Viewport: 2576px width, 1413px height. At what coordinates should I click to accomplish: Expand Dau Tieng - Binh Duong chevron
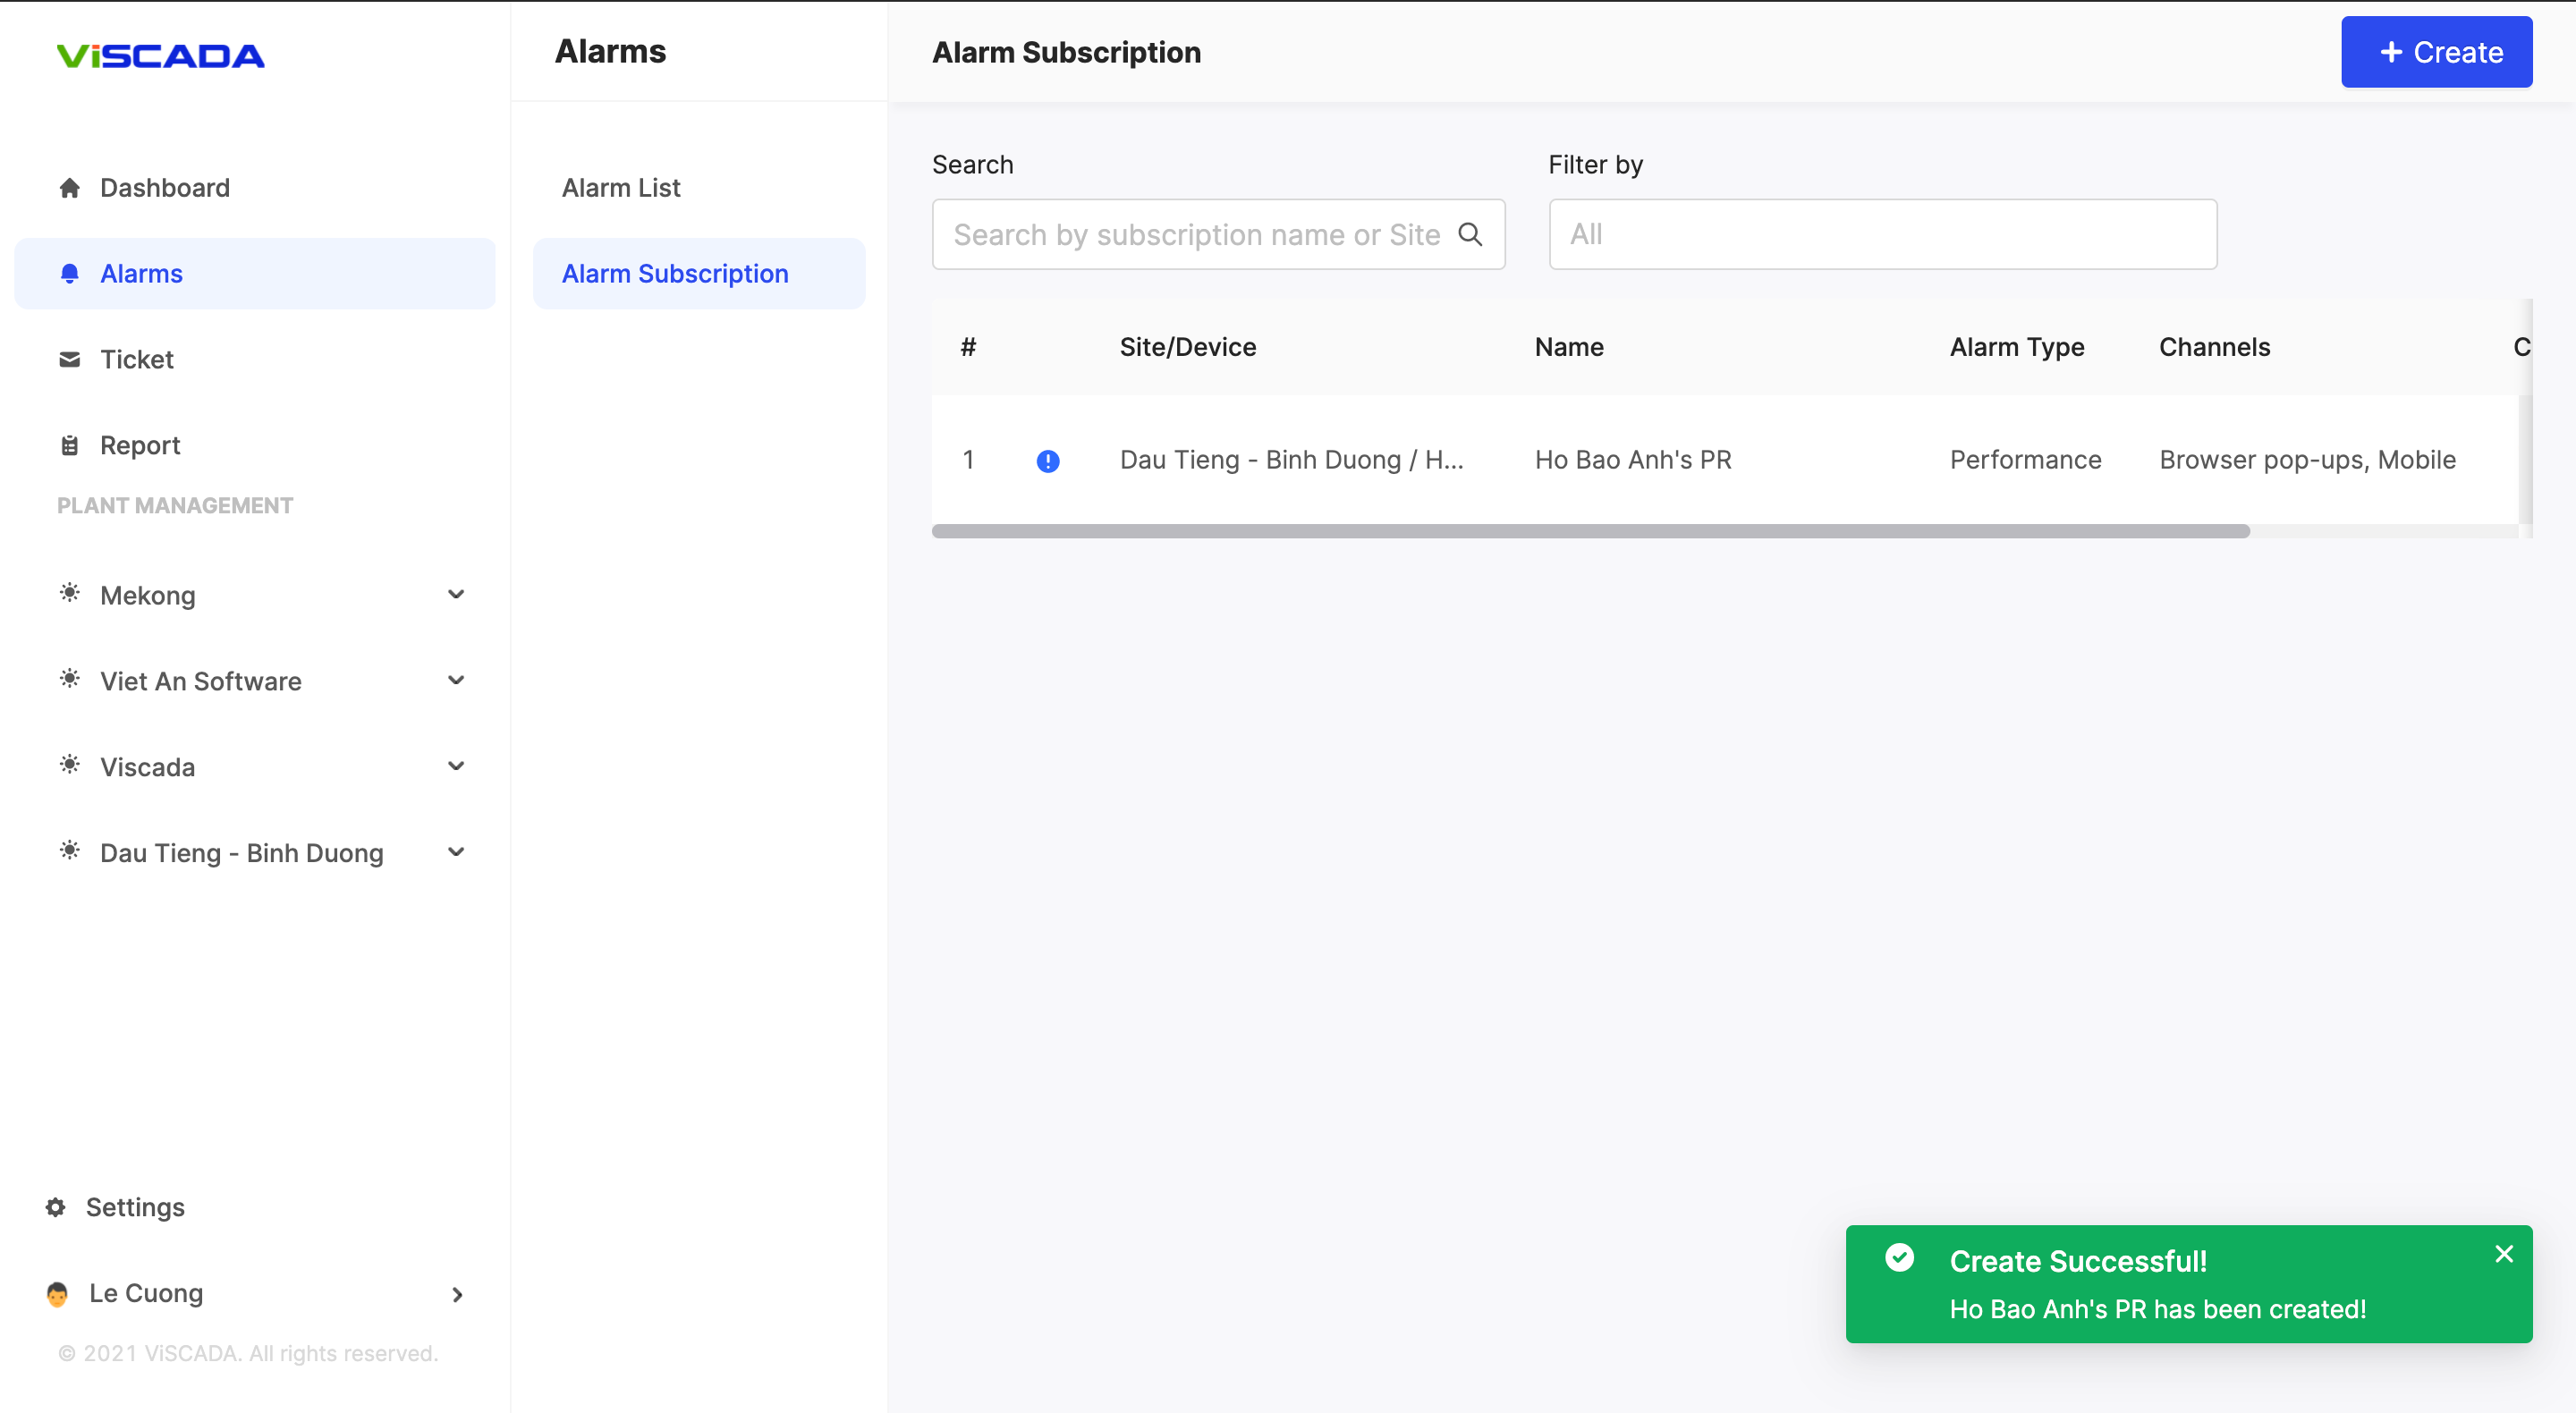point(456,853)
